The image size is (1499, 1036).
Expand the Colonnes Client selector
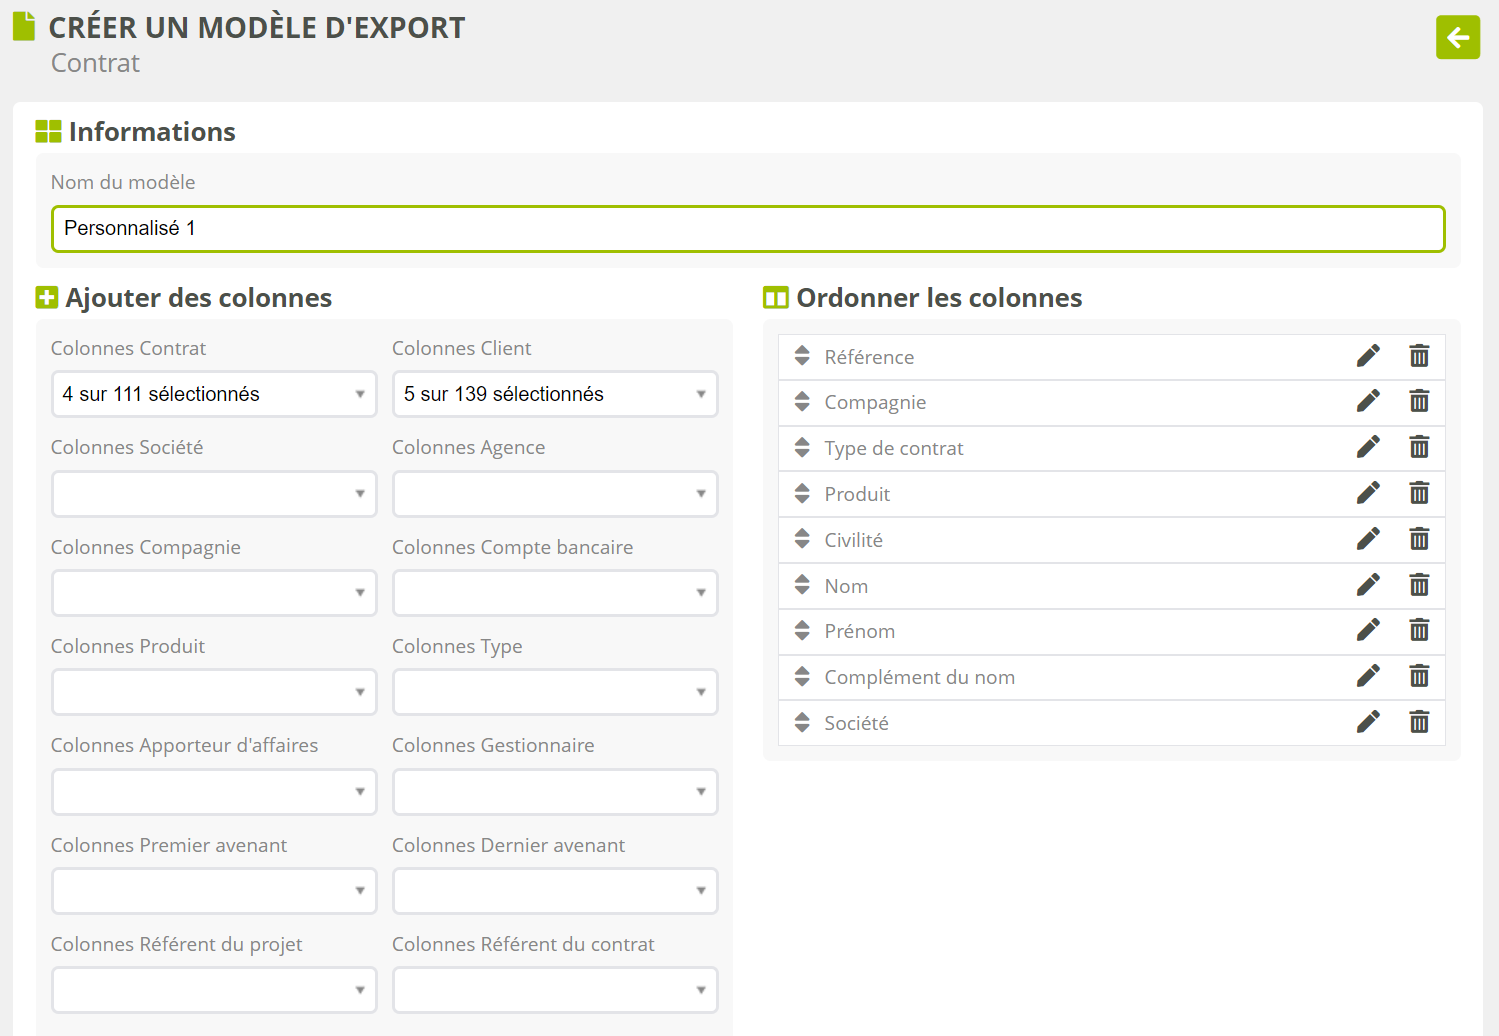click(555, 394)
